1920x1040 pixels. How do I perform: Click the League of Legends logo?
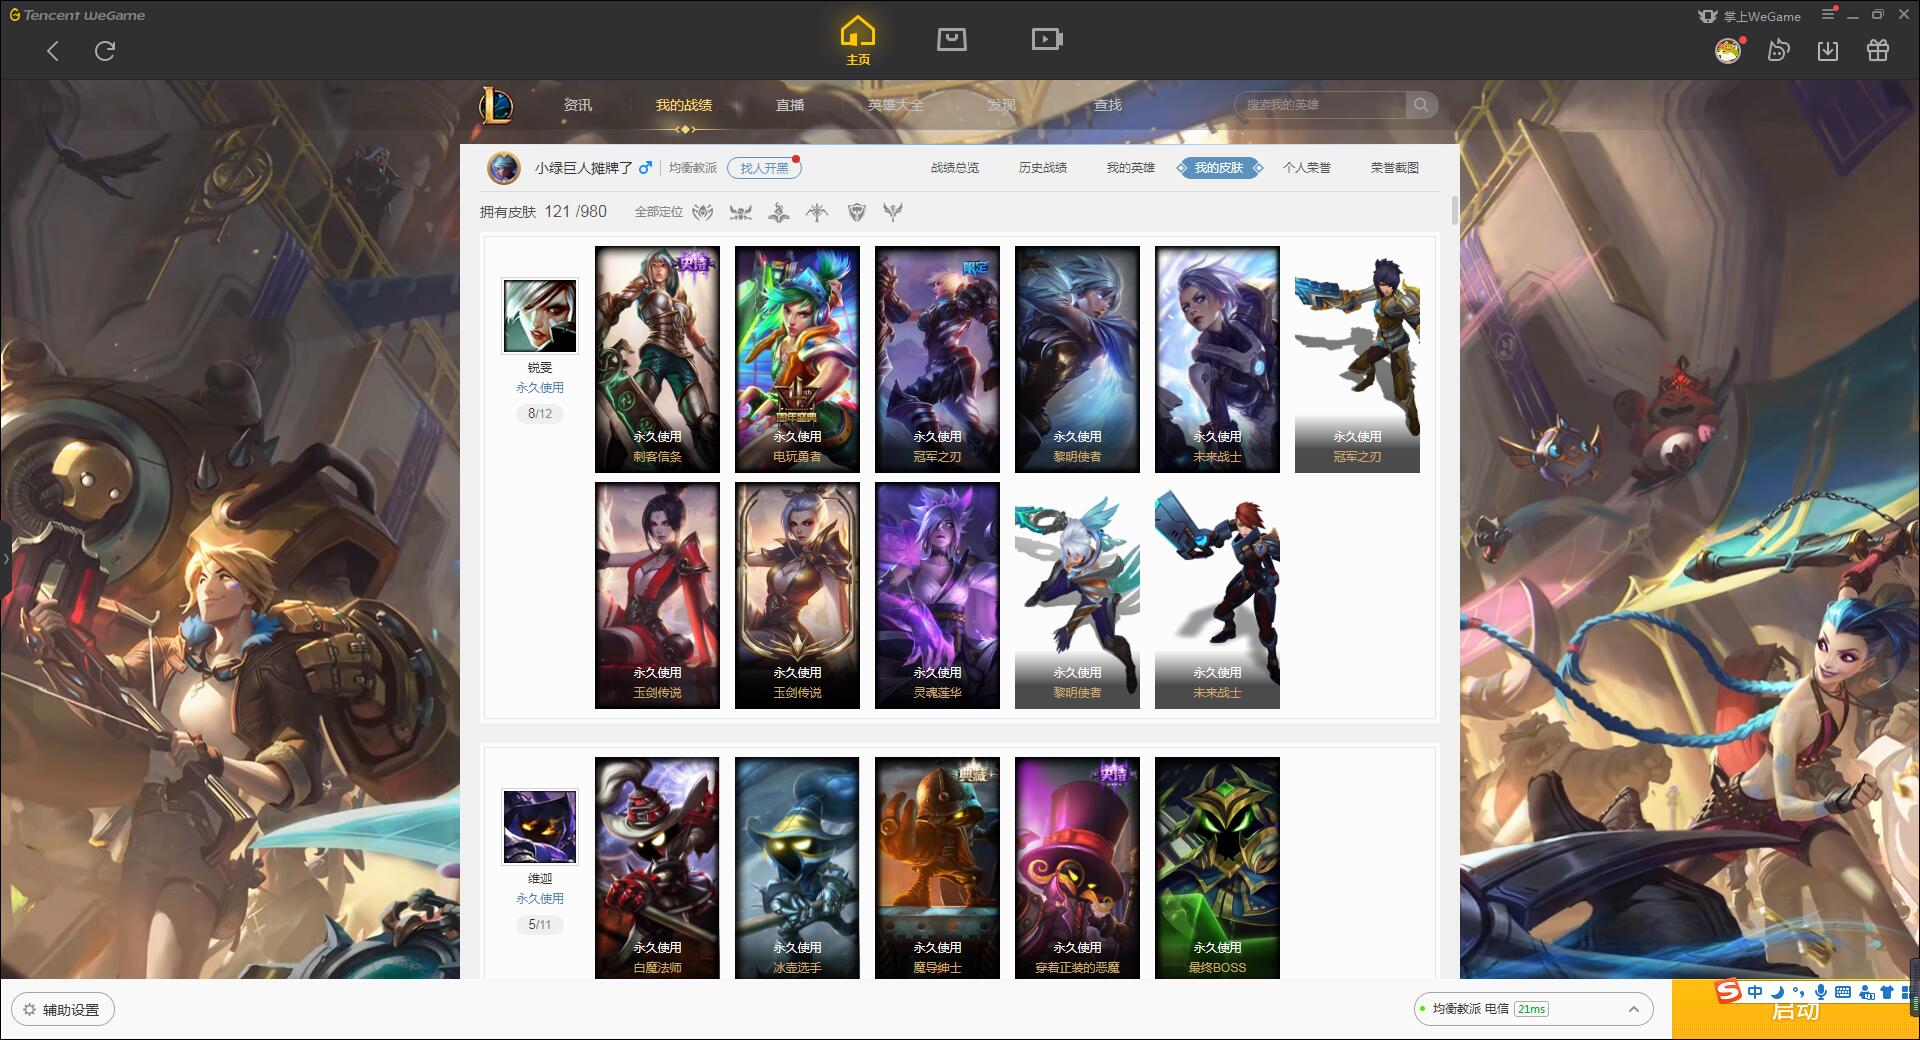point(496,105)
